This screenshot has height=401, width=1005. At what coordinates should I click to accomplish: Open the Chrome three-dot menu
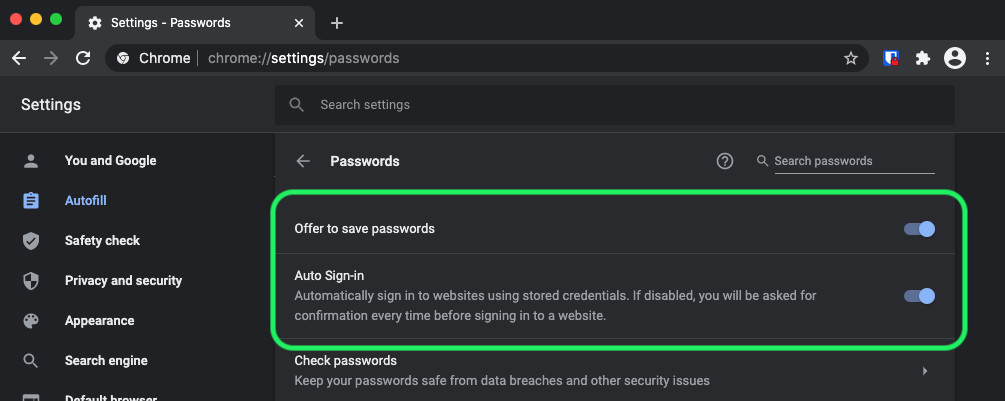coord(986,58)
